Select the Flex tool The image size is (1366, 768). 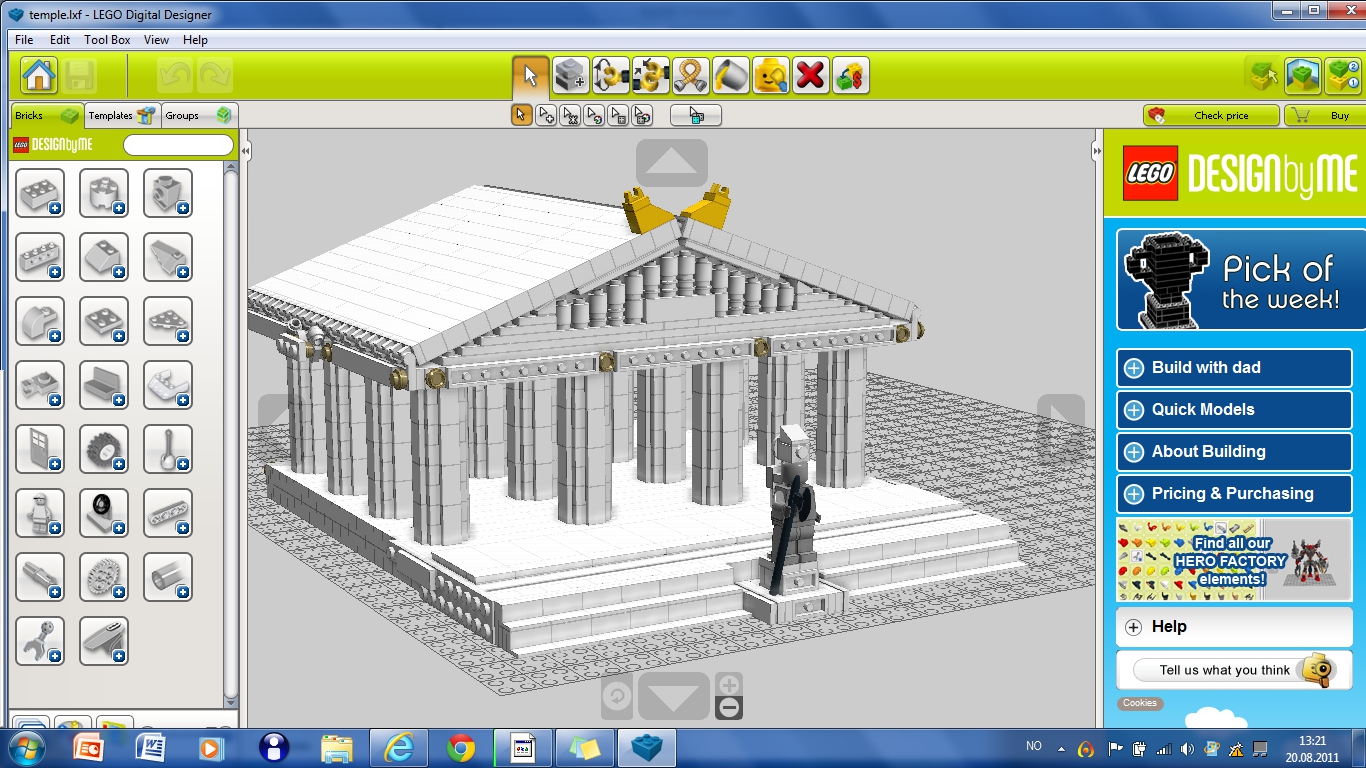(x=691, y=76)
